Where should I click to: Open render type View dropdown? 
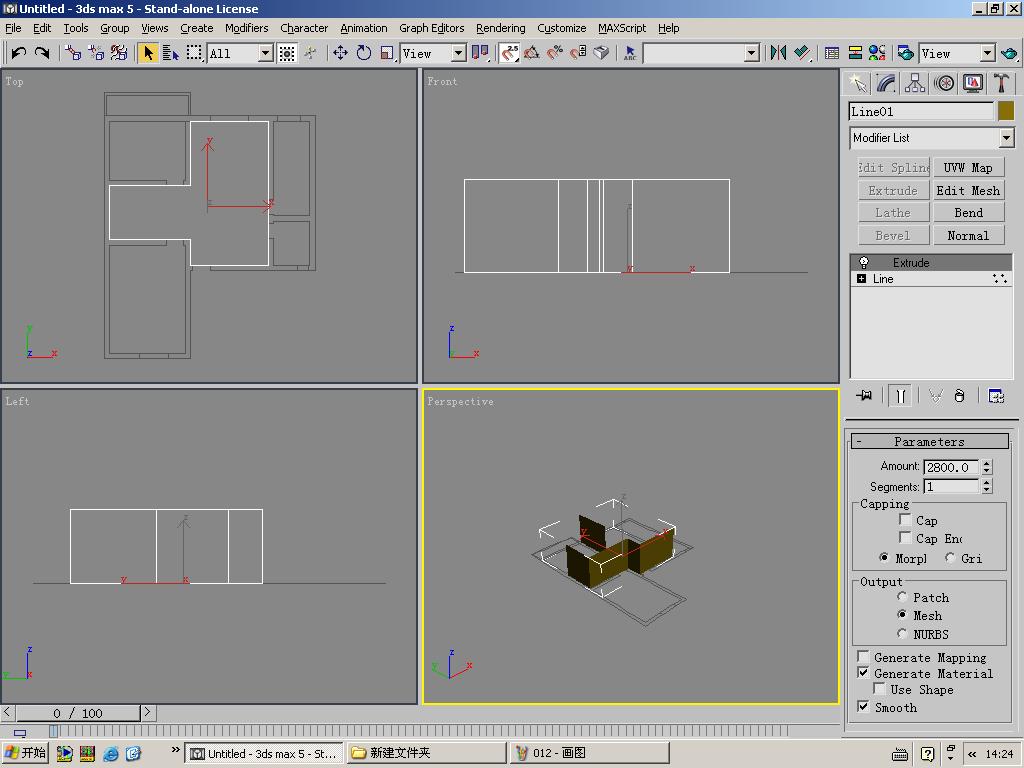pos(987,53)
